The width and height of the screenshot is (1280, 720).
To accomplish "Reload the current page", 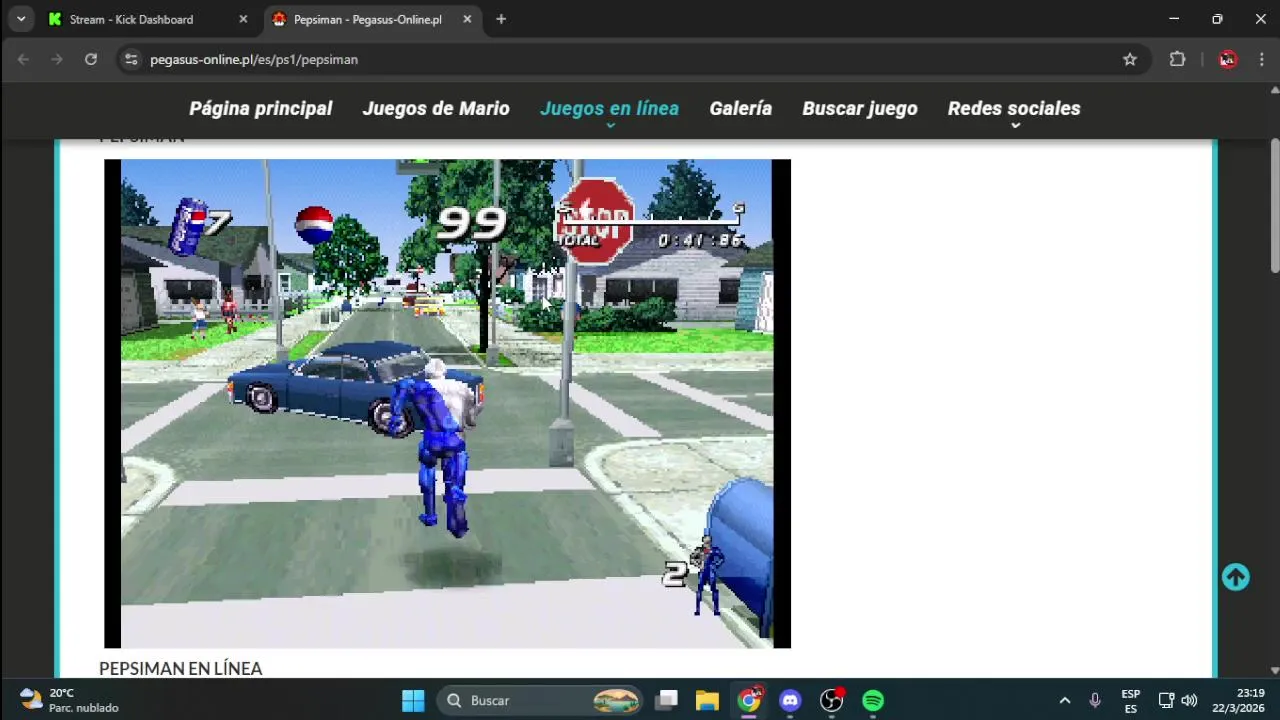I will (x=91, y=59).
